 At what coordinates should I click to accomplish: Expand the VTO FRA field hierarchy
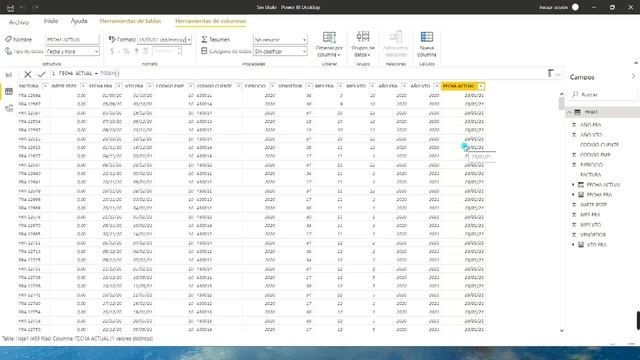pos(573,245)
